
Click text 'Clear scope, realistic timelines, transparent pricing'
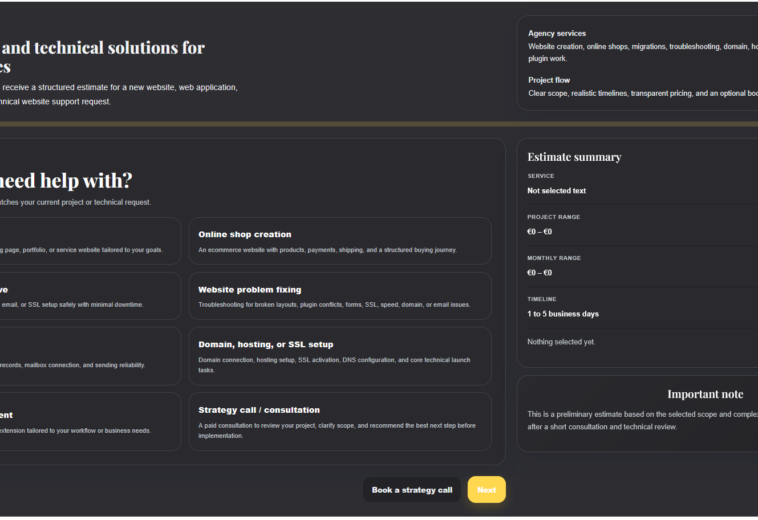pos(611,93)
